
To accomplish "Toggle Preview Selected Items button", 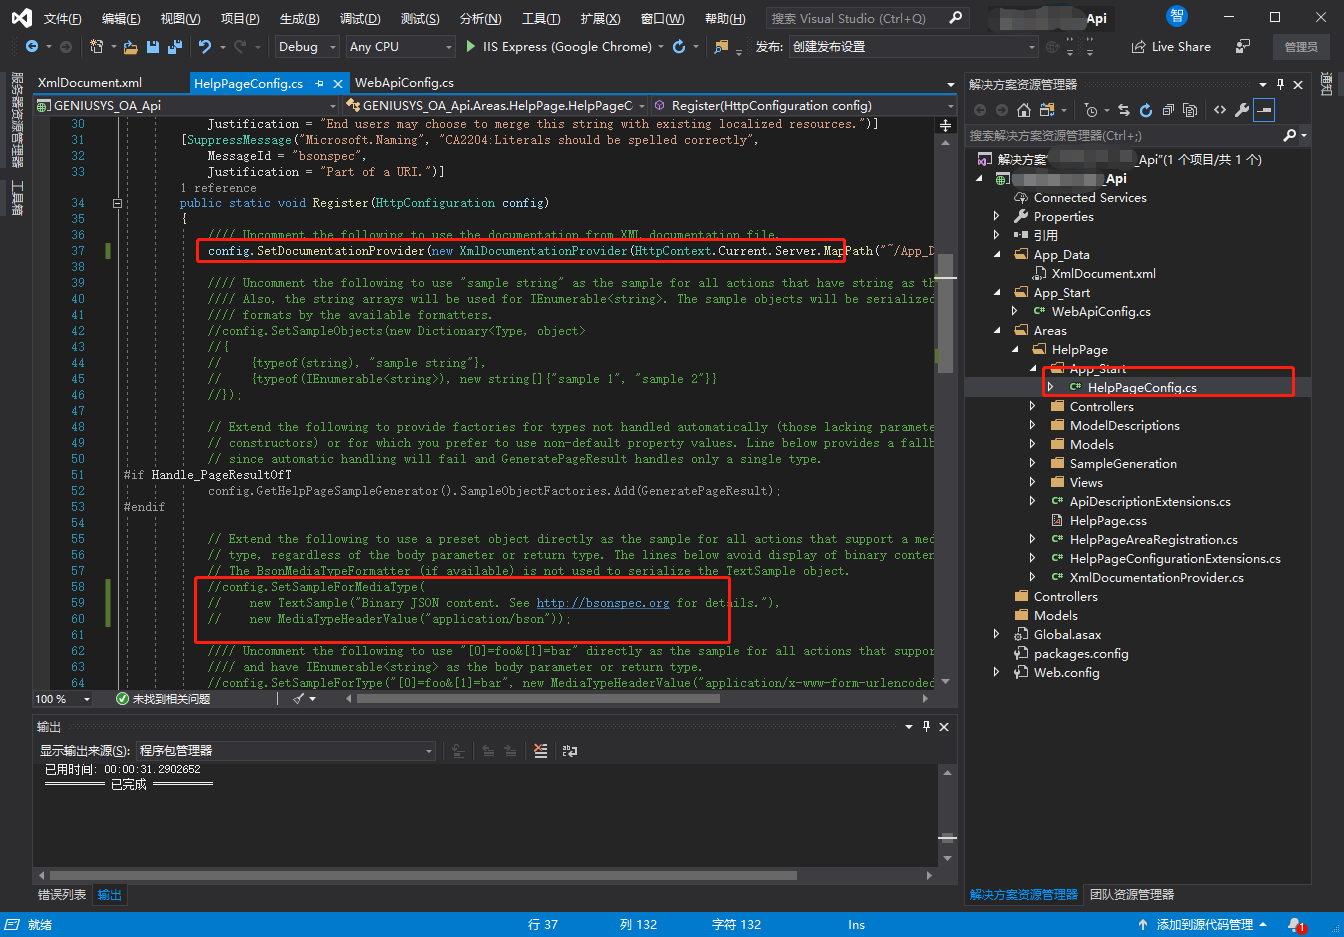I will point(1264,110).
